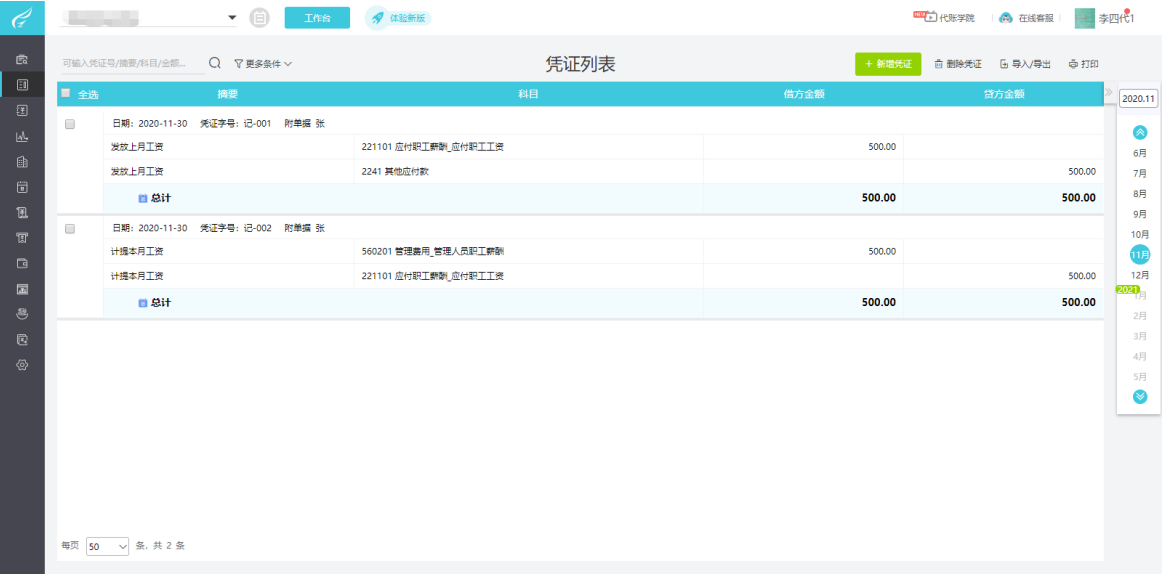Check the box for voucher 记-002
The height and width of the screenshot is (576, 1164).
[70, 229]
